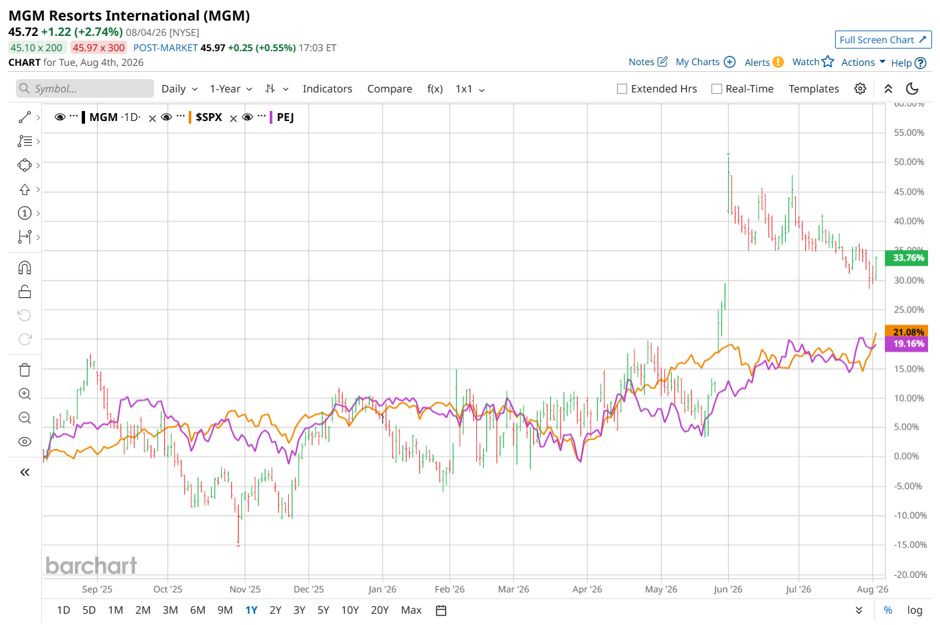Collapse the chart header with the double chevron icon

888,89
